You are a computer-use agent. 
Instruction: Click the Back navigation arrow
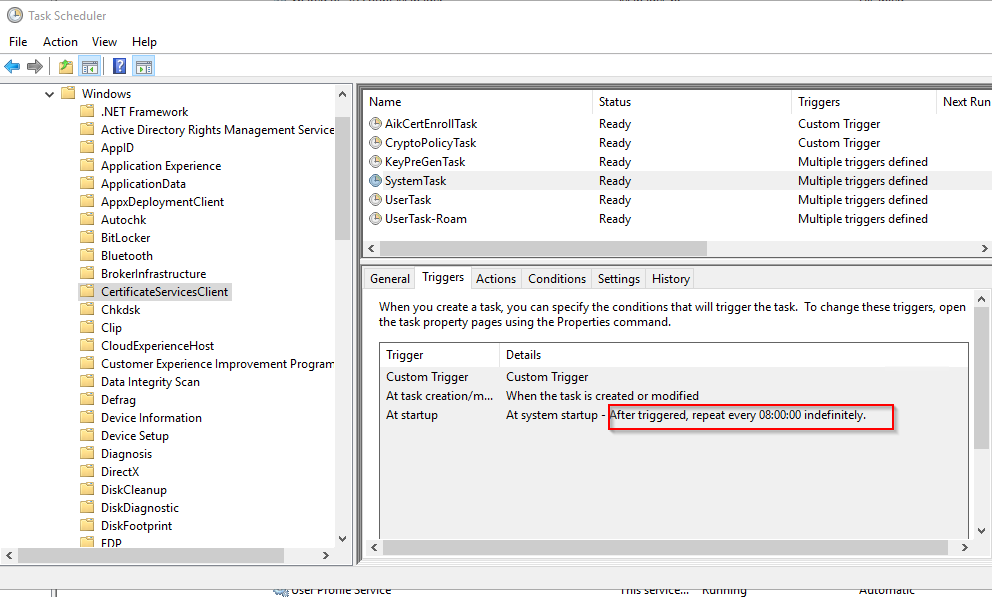12,66
